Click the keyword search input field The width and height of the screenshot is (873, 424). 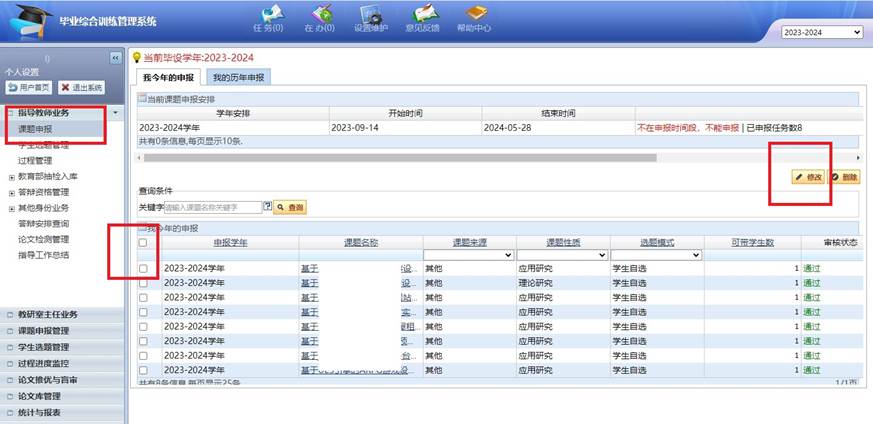(212, 207)
